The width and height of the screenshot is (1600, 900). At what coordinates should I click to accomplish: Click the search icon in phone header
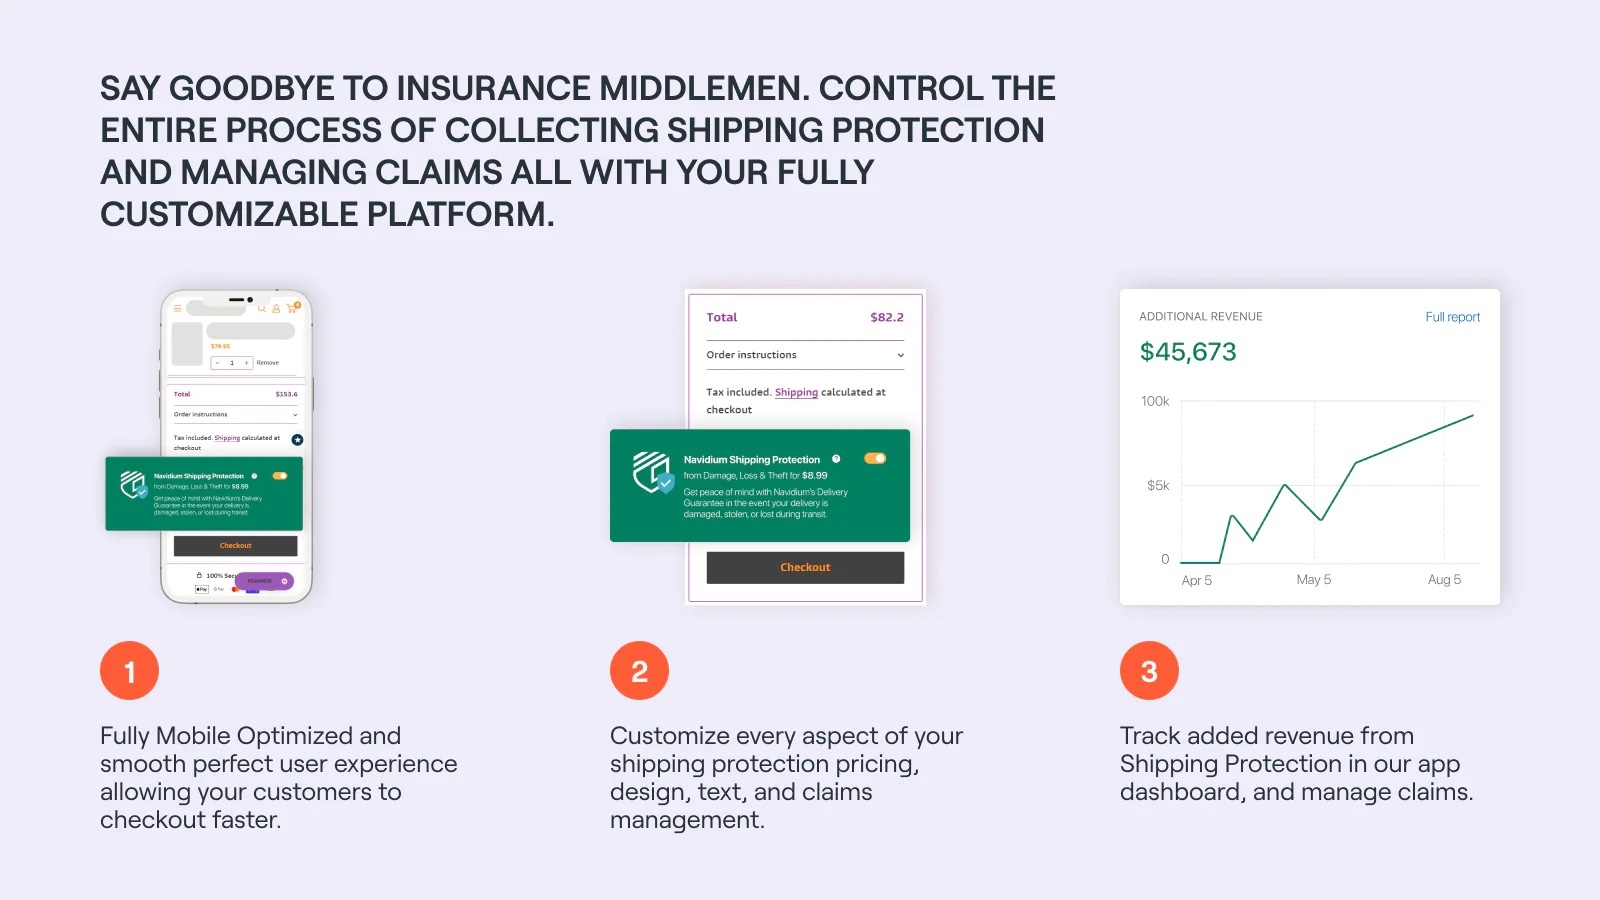click(262, 308)
